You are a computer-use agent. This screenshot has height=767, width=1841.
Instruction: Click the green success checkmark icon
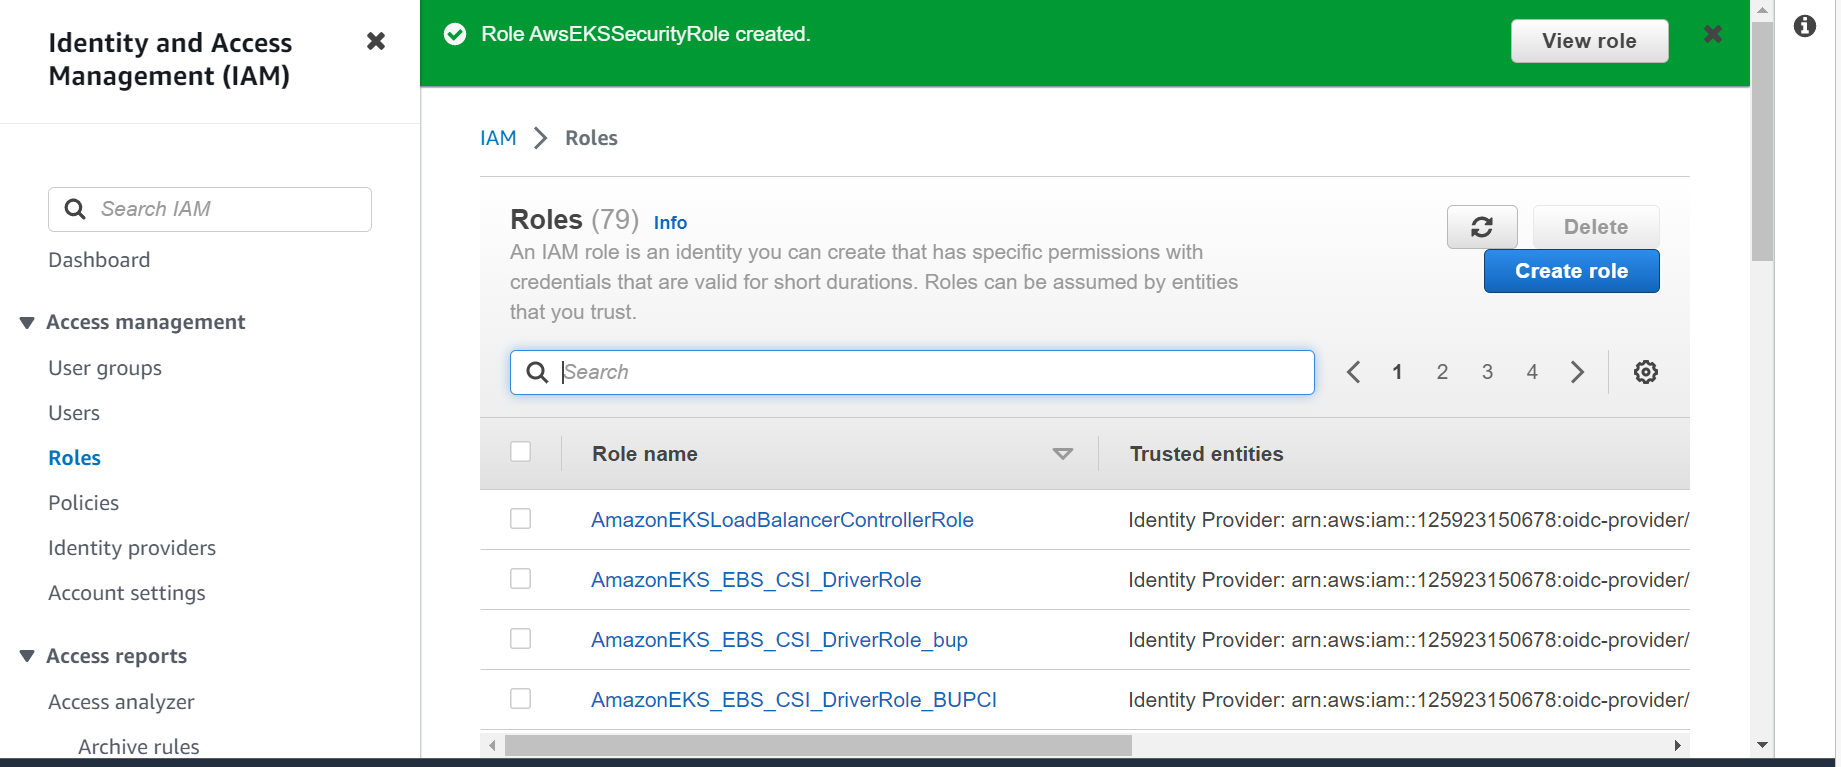[x=455, y=35]
